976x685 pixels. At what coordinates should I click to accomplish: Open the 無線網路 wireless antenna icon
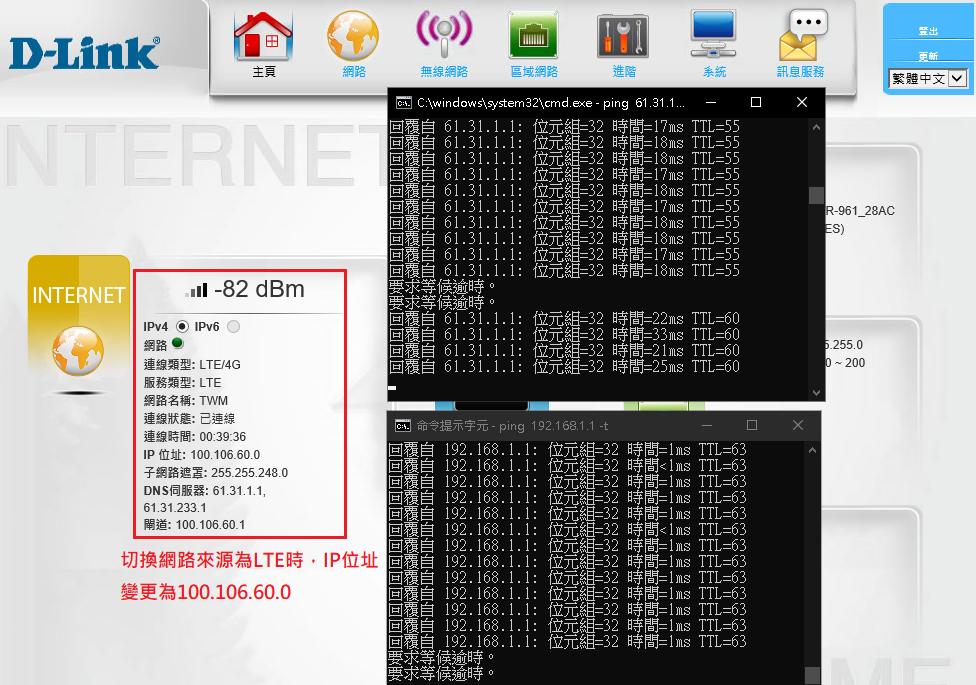click(x=443, y=37)
